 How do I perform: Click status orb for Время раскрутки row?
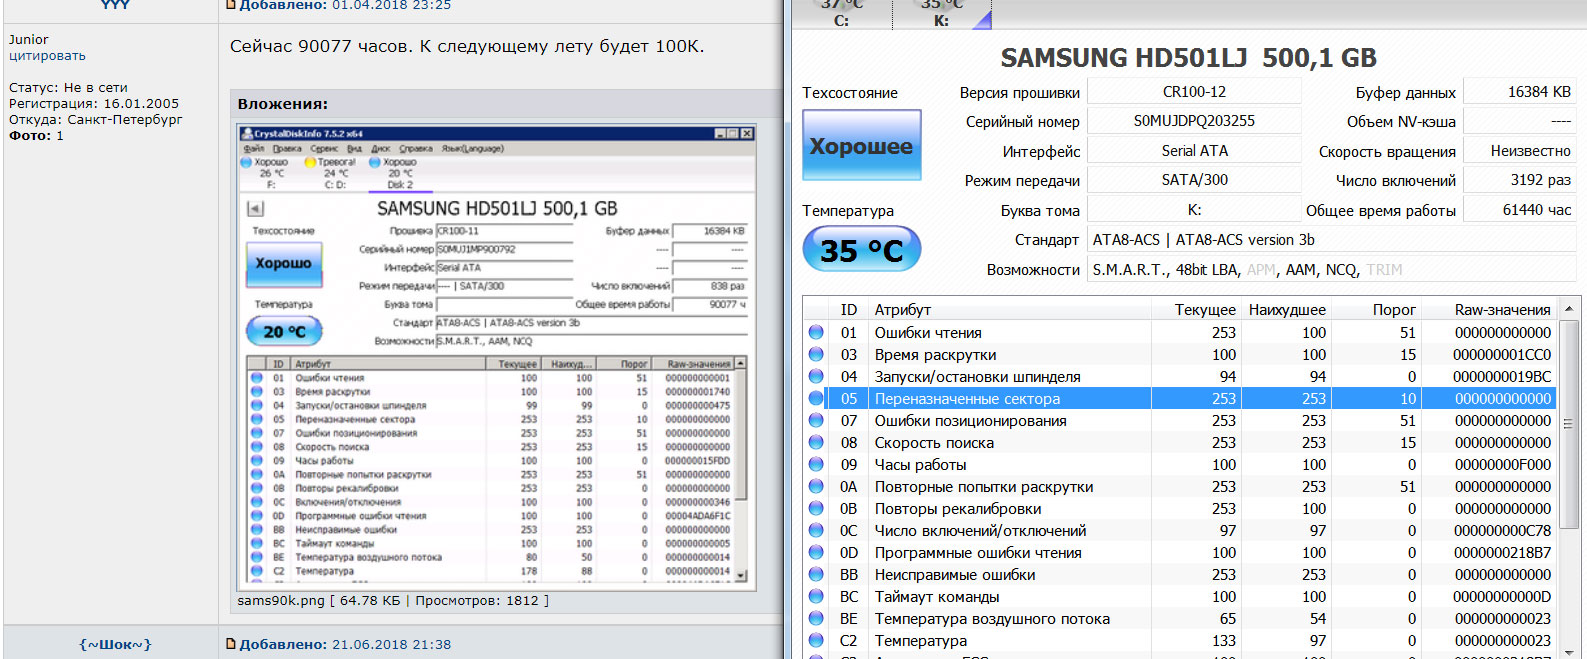coord(816,354)
